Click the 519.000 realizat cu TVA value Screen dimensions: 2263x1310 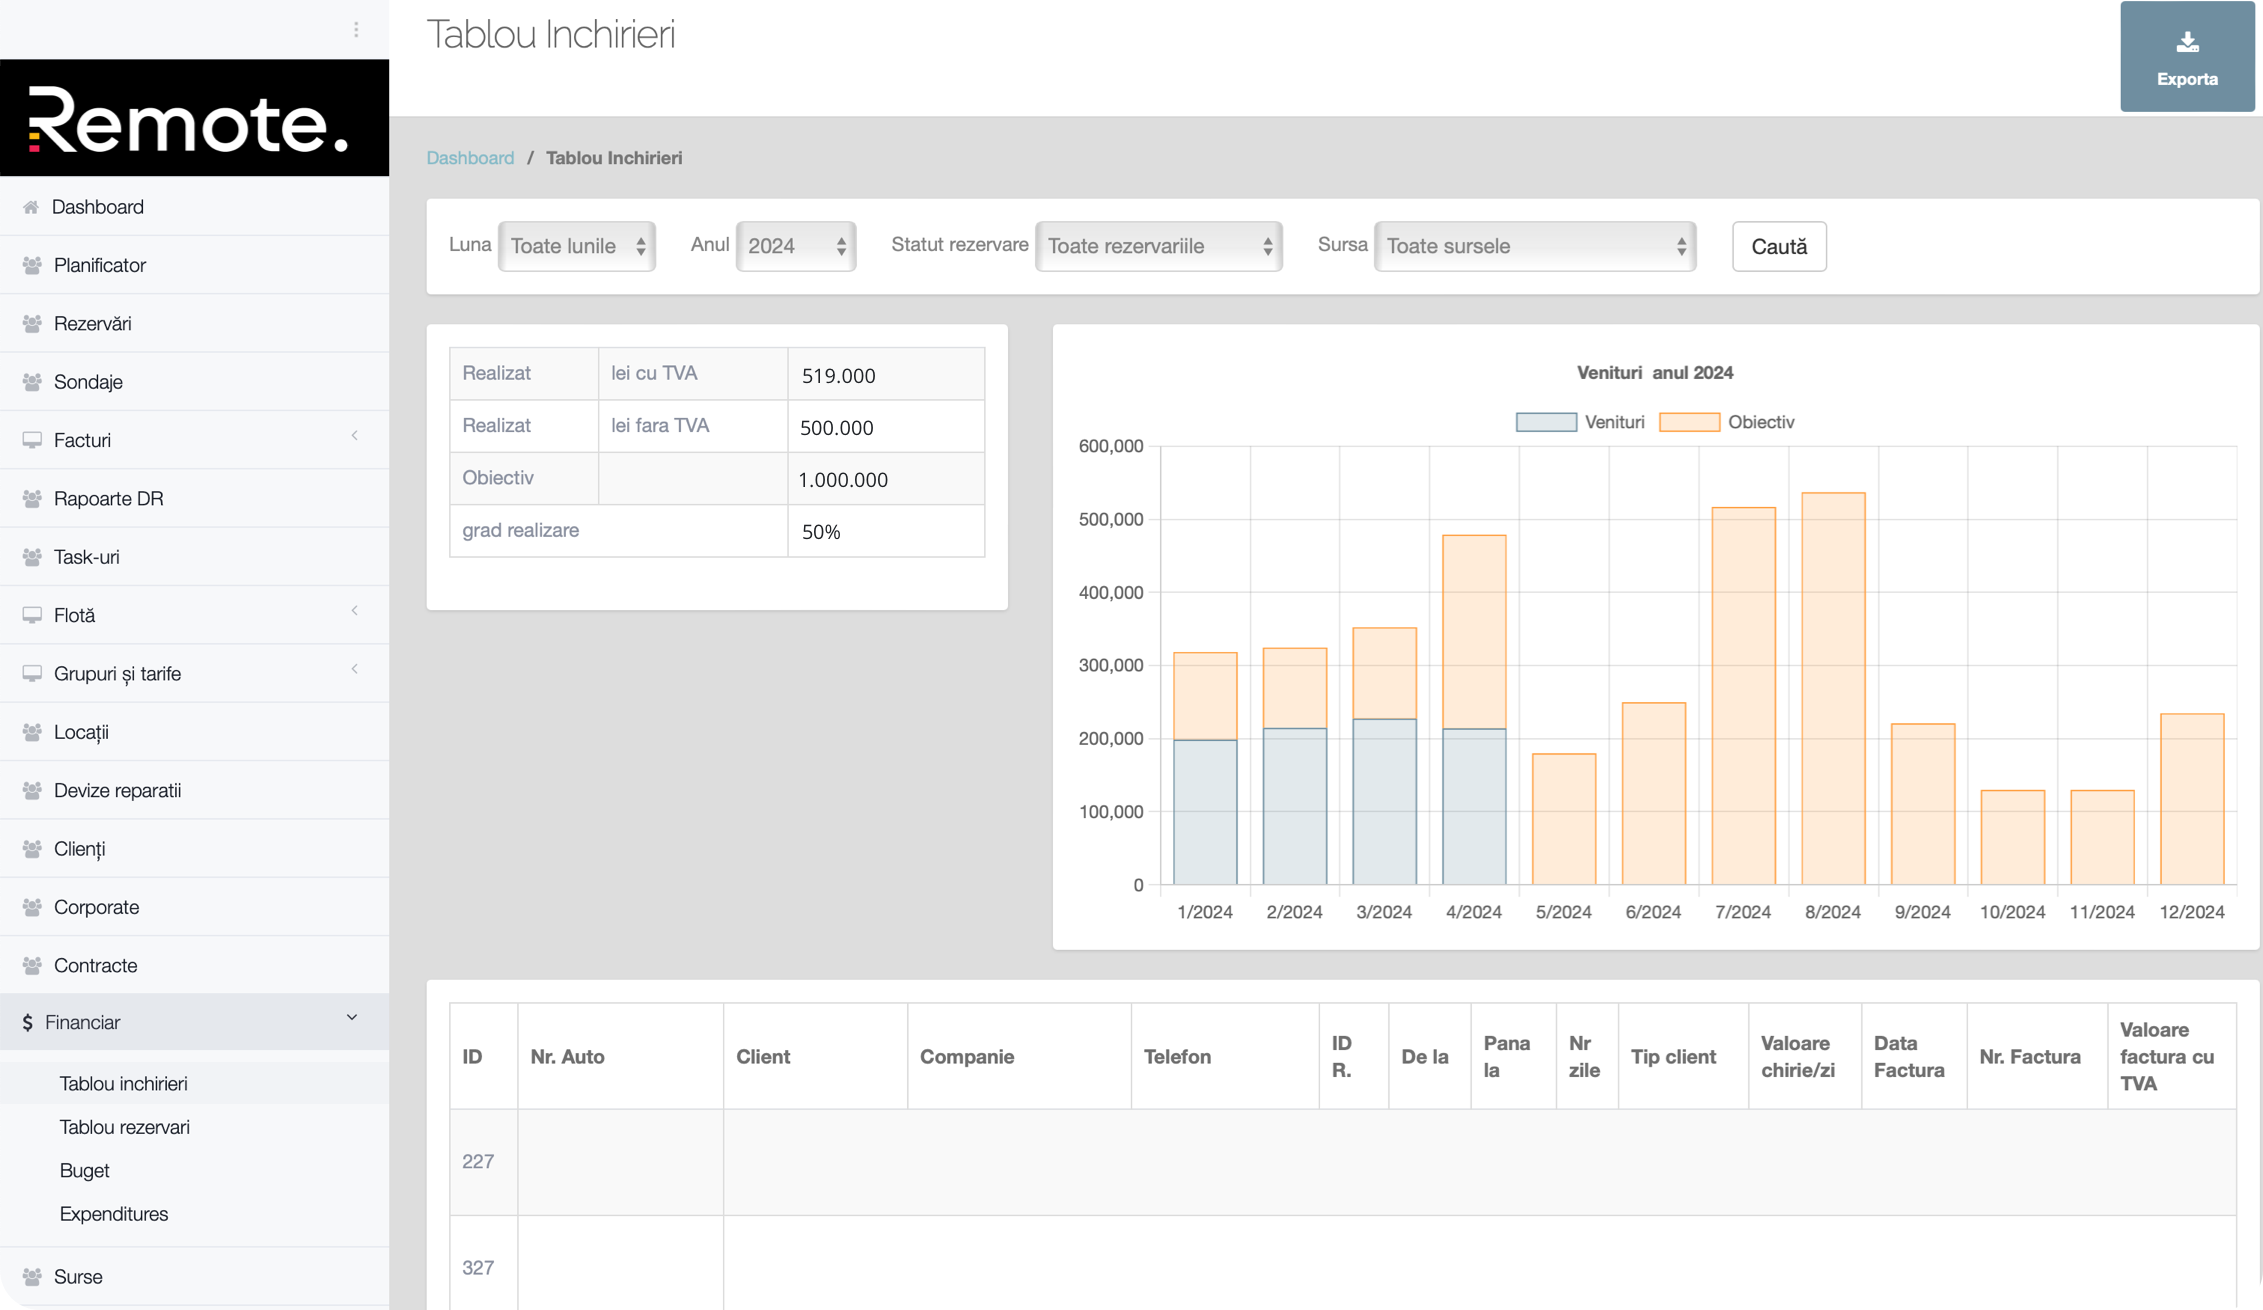point(838,376)
